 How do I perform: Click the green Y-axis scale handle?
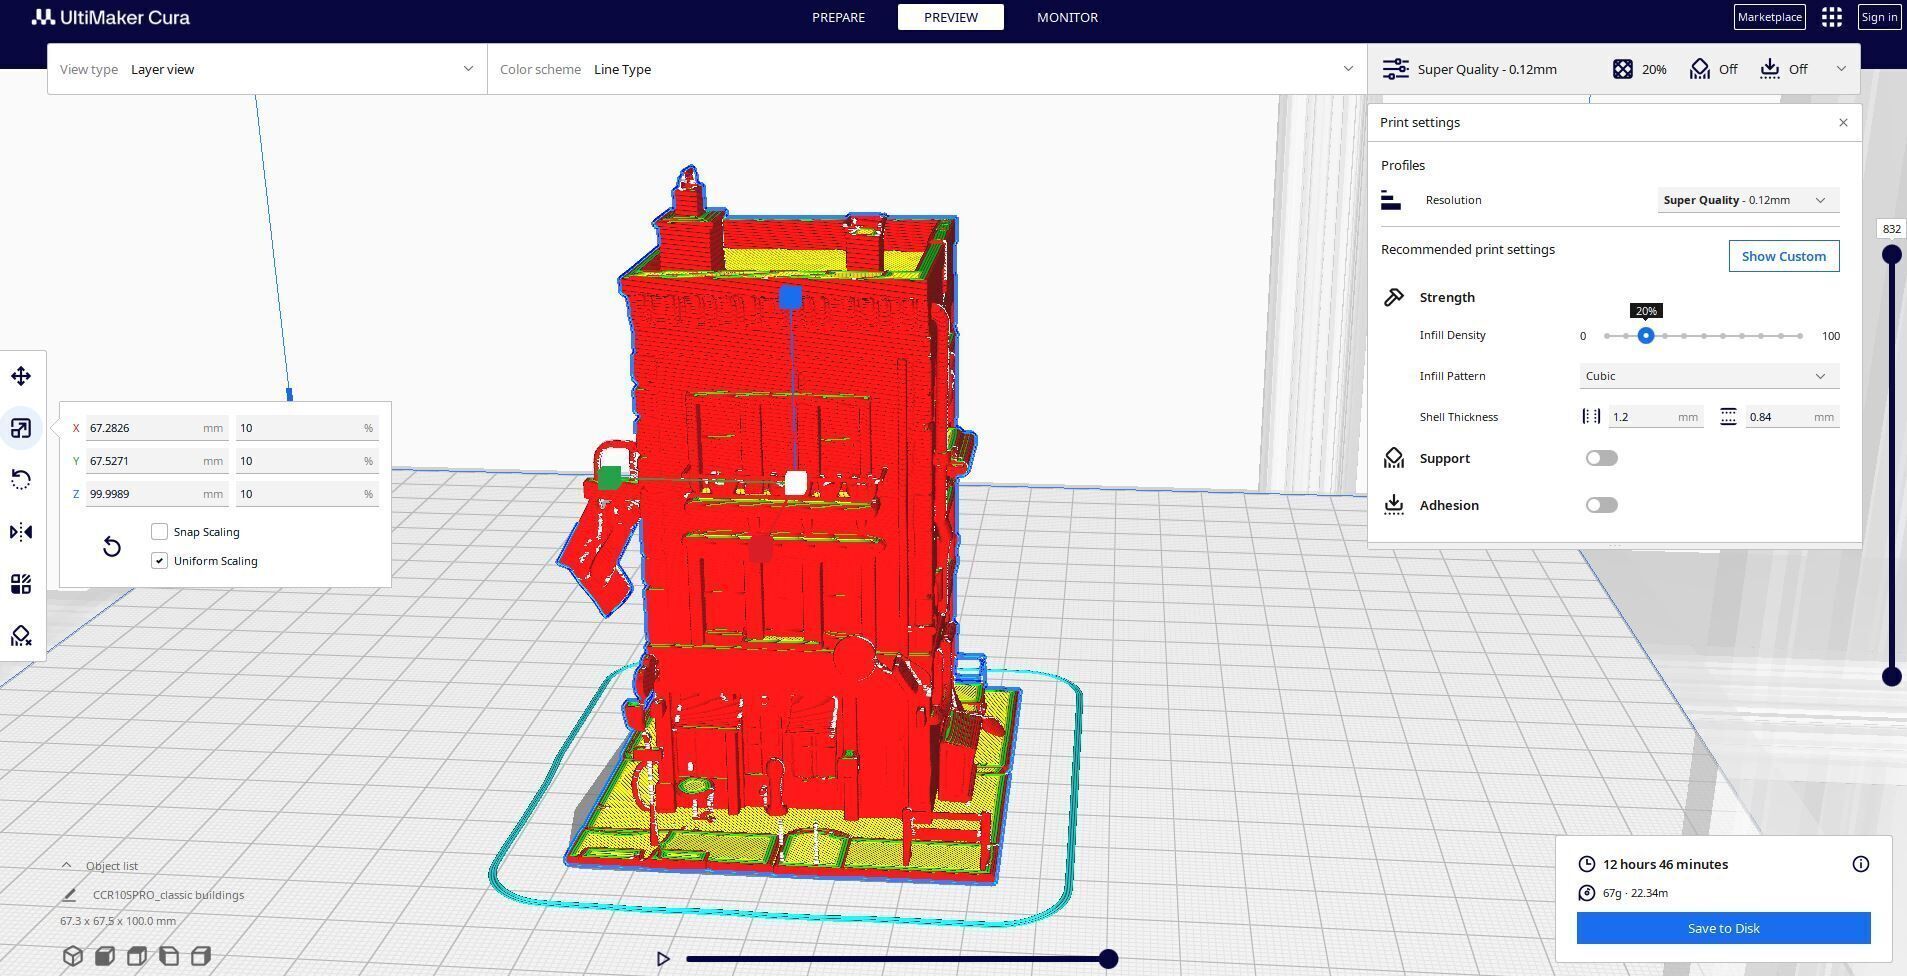[x=609, y=479]
